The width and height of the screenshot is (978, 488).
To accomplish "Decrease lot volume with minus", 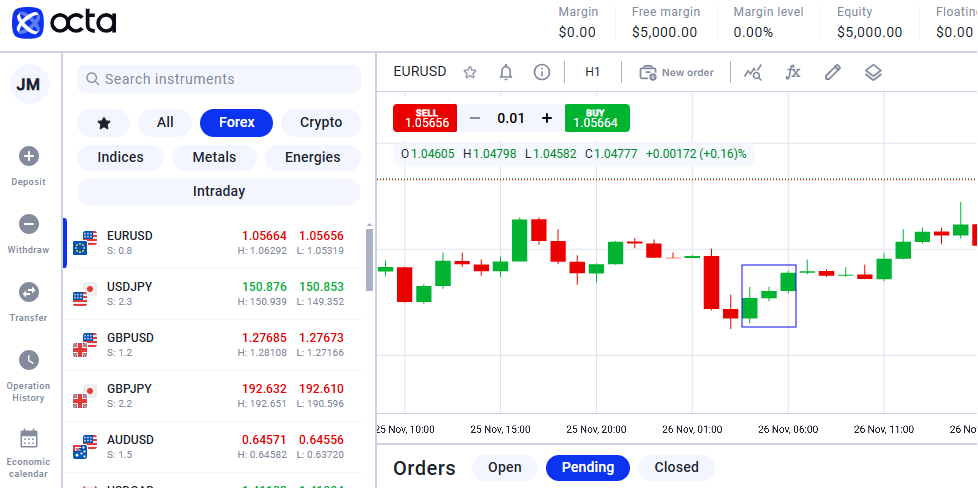I will 475,118.
